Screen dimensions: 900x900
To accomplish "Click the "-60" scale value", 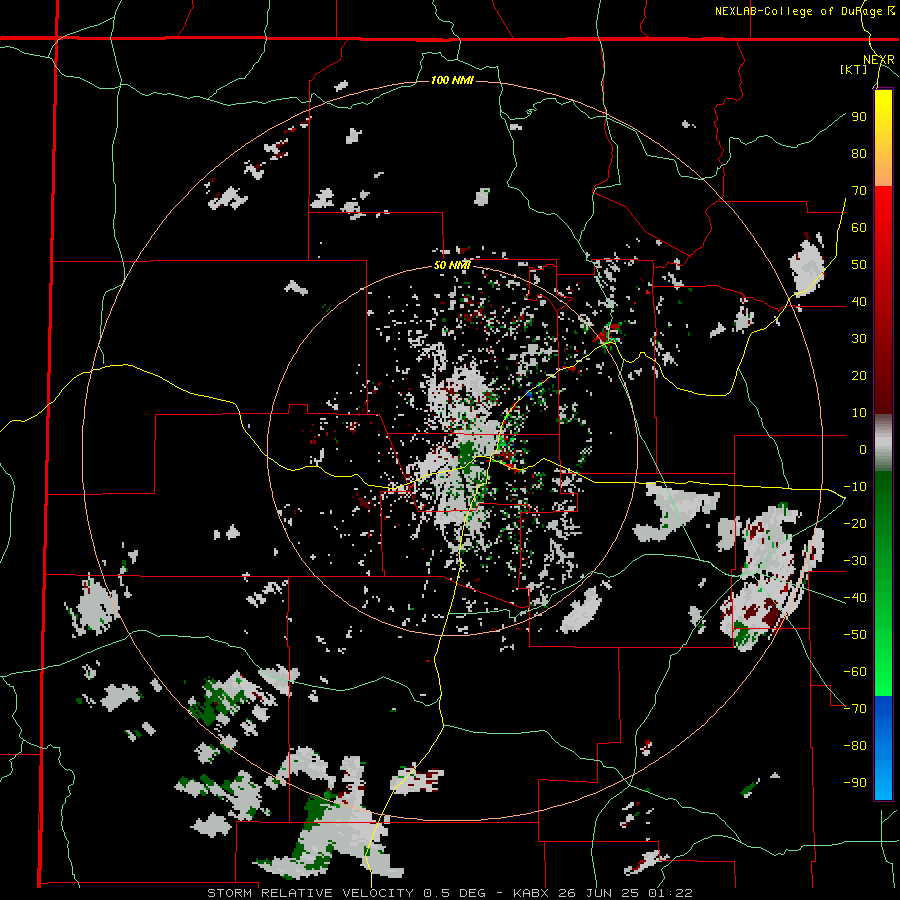I will [855, 672].
